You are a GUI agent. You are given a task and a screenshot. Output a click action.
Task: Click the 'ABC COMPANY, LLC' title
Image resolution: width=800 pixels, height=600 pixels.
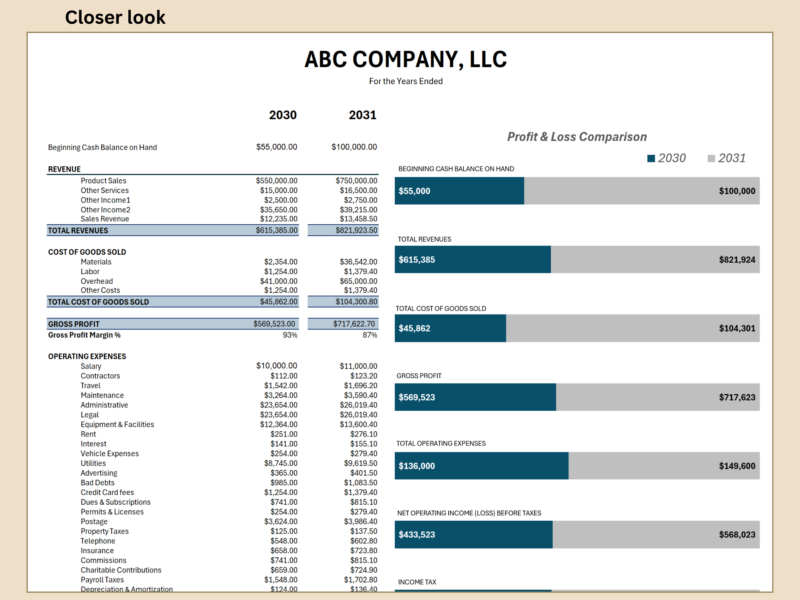(x=406, y=59)
